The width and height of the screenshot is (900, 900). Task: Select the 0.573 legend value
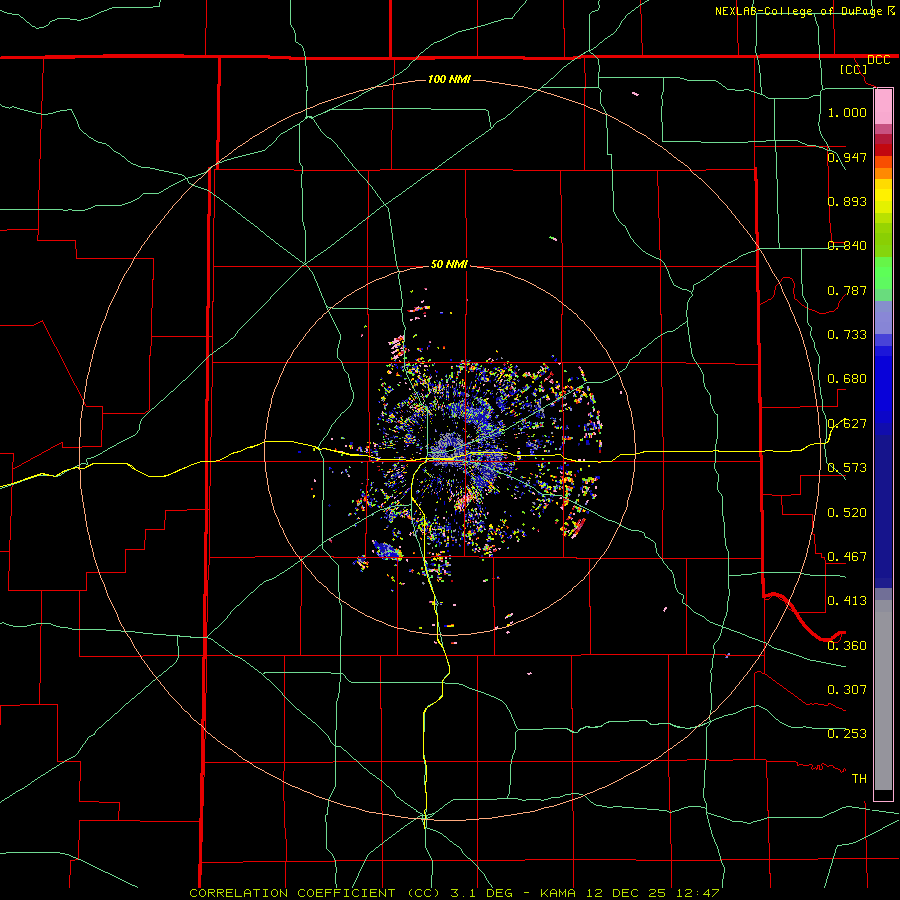(x=847, y=467)
